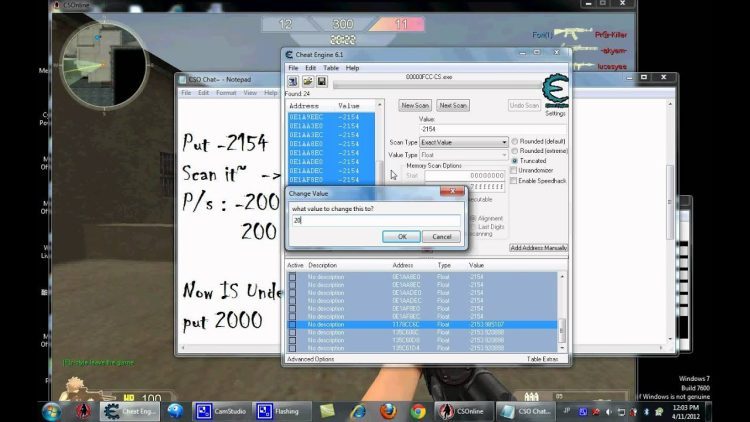Image resolution: width=750 pixels, height=422 pixels.
Task: Click the Add Address Manually button
Action: (539, 248)
